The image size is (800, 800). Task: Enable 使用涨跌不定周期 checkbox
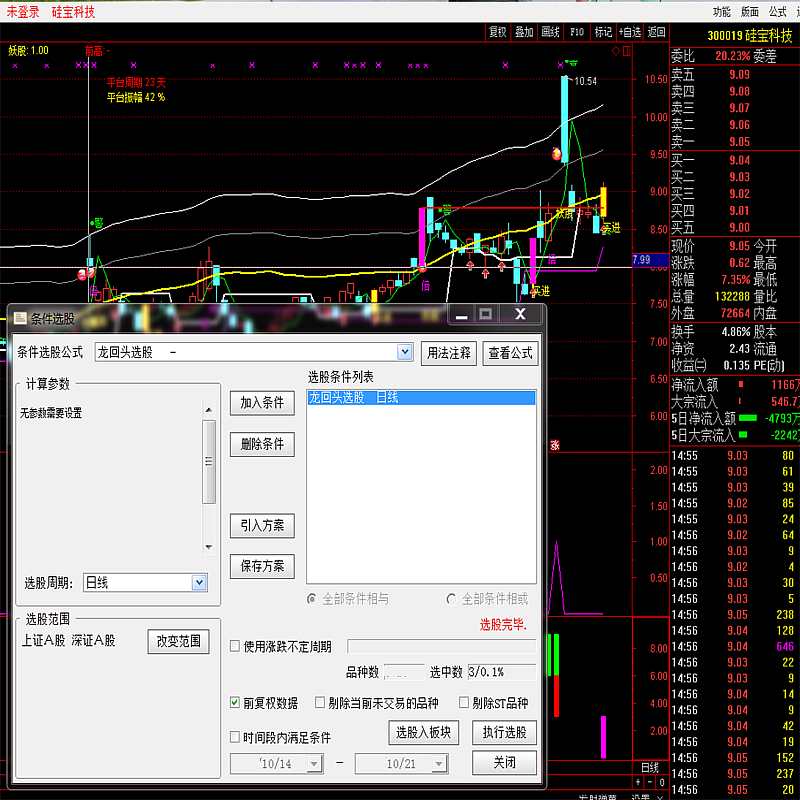pos(235,647)
